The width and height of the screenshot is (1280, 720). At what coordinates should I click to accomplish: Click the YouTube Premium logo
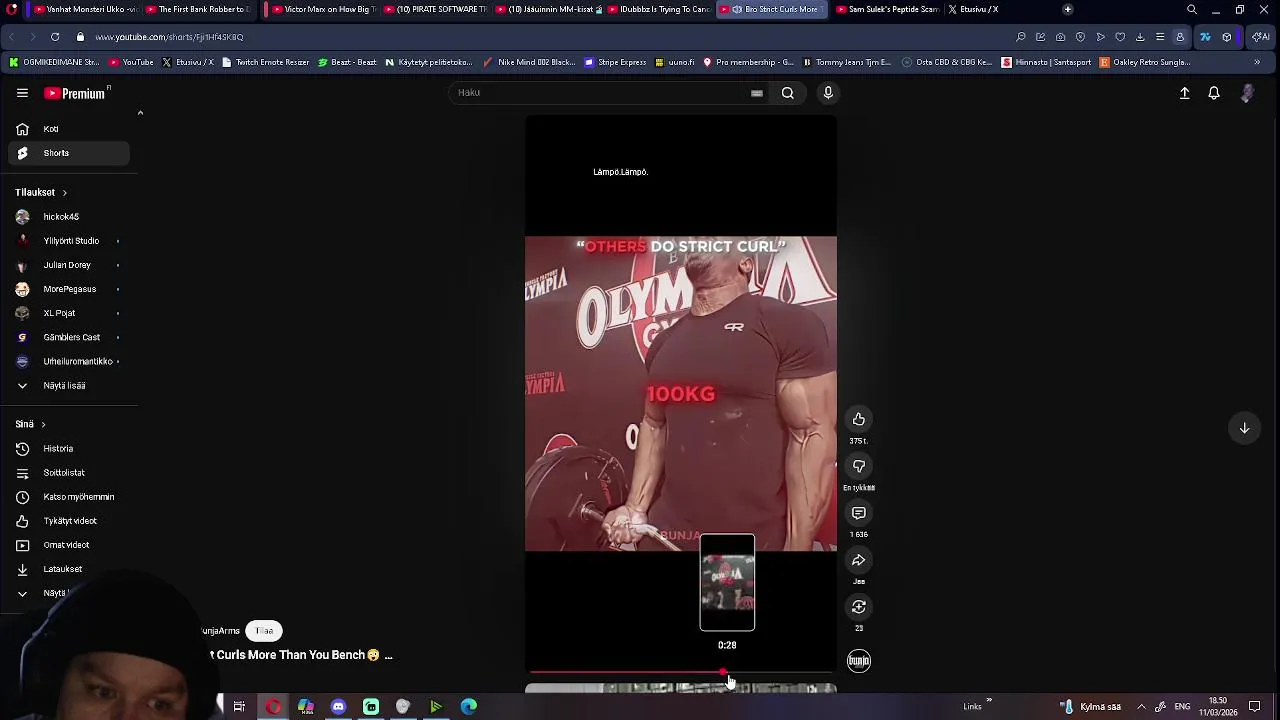tap(75, 93)
